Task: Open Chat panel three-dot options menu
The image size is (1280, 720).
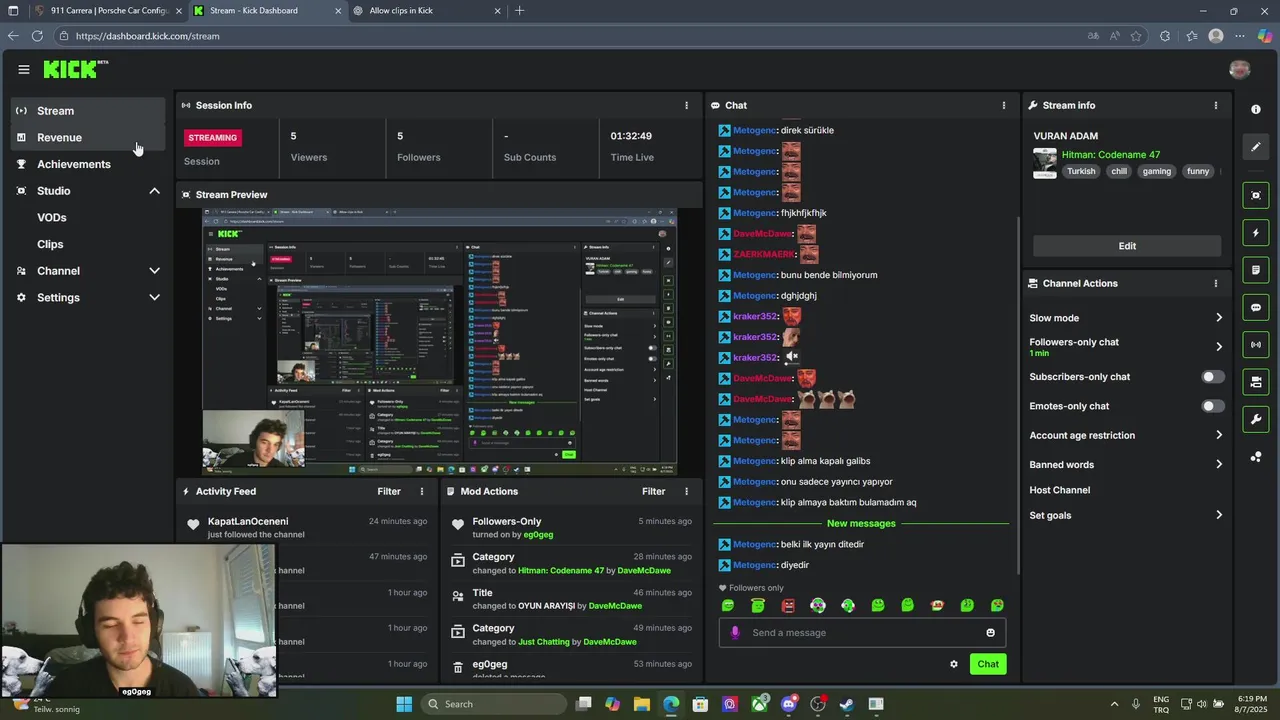Action: (1004, 105)
